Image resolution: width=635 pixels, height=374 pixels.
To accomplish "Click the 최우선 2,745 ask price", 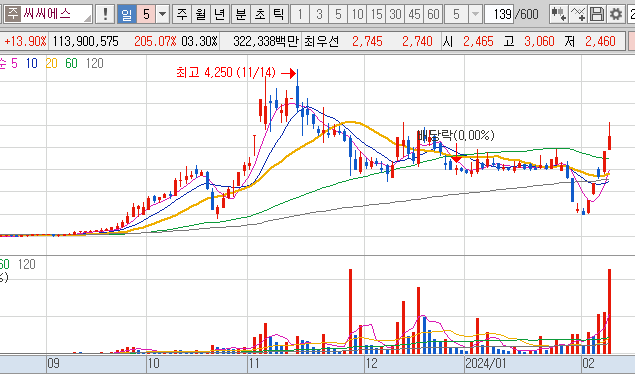I will [x=367, y=41].
